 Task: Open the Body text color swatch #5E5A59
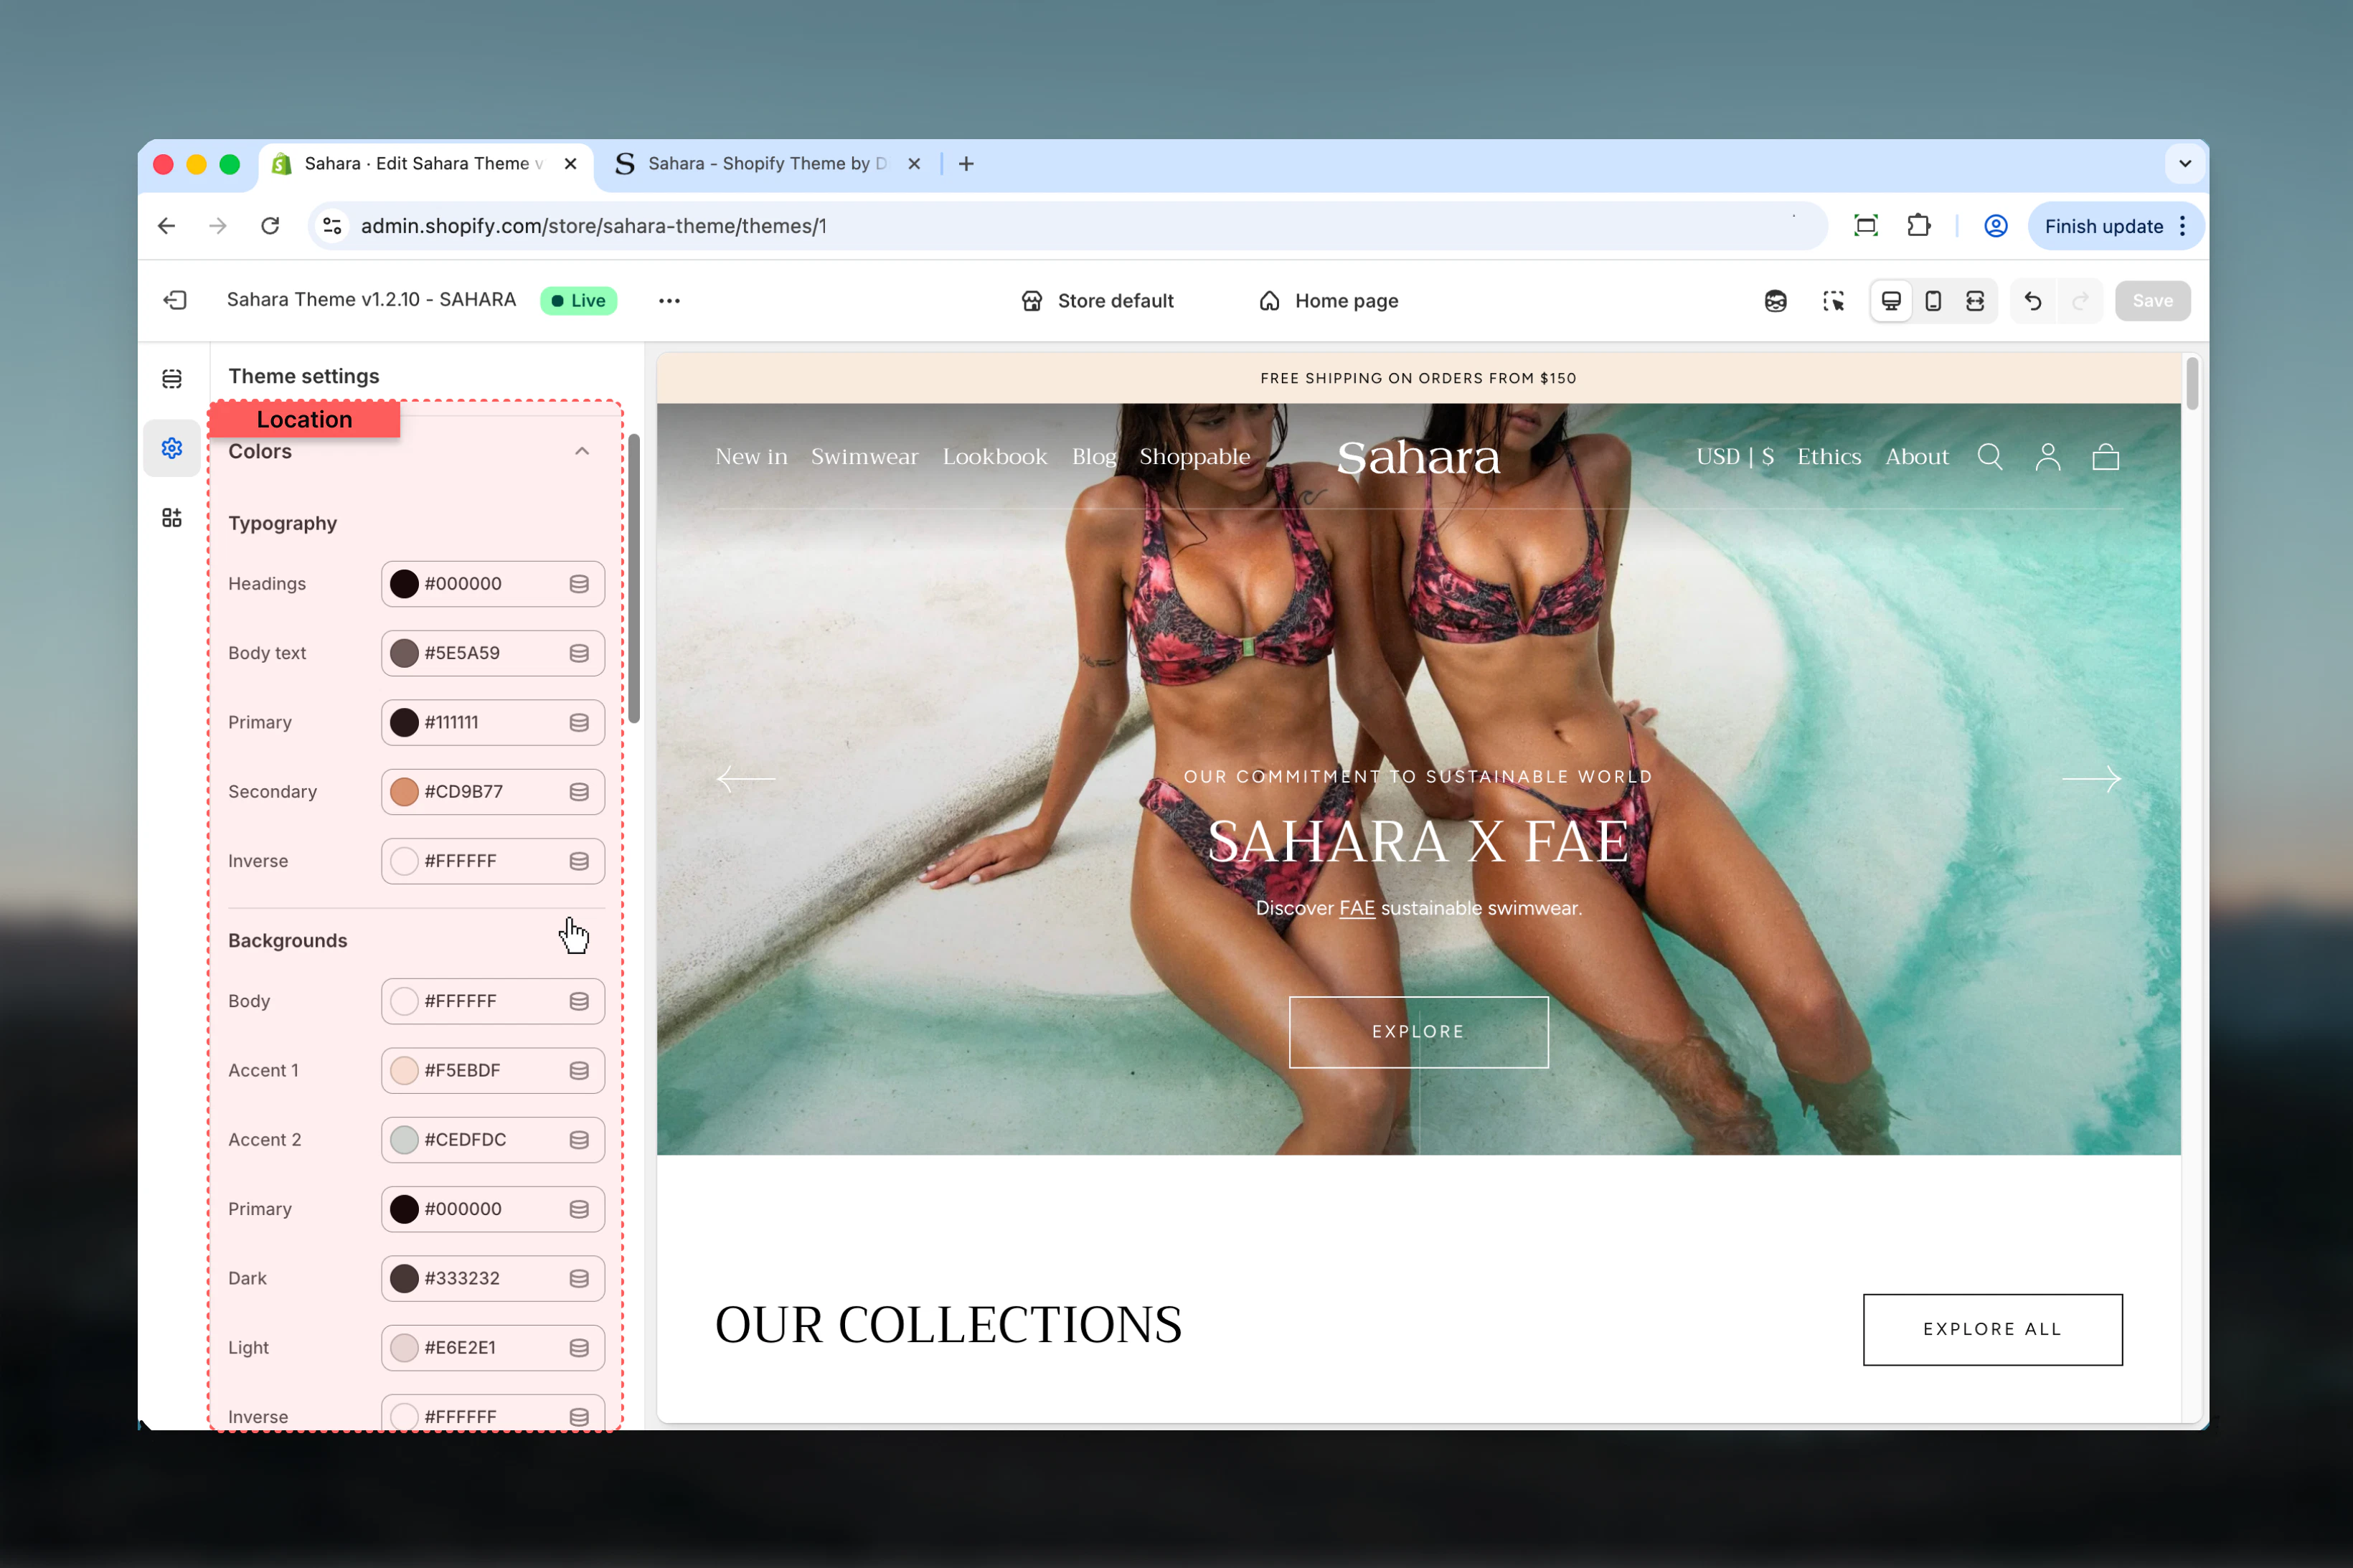point(404,653)
